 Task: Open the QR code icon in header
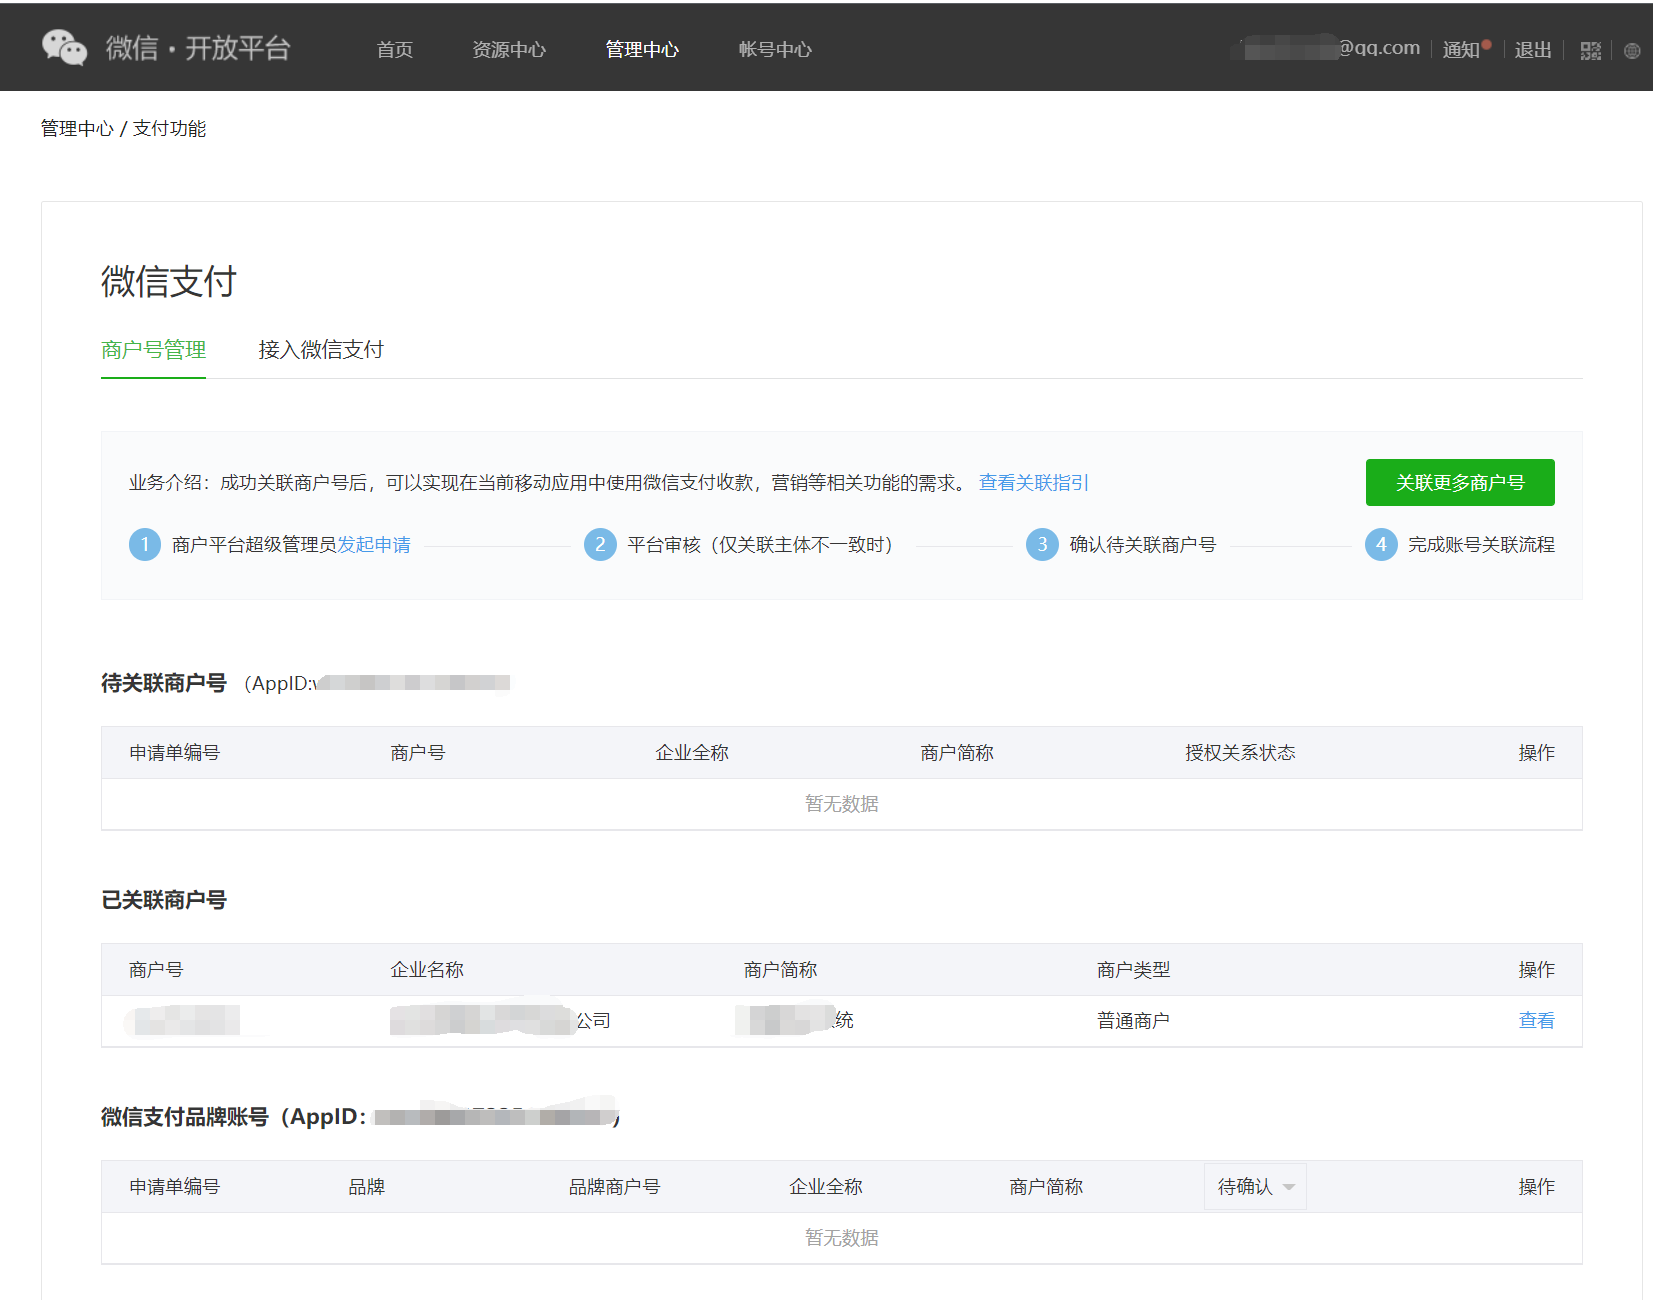pos(1590,50)
